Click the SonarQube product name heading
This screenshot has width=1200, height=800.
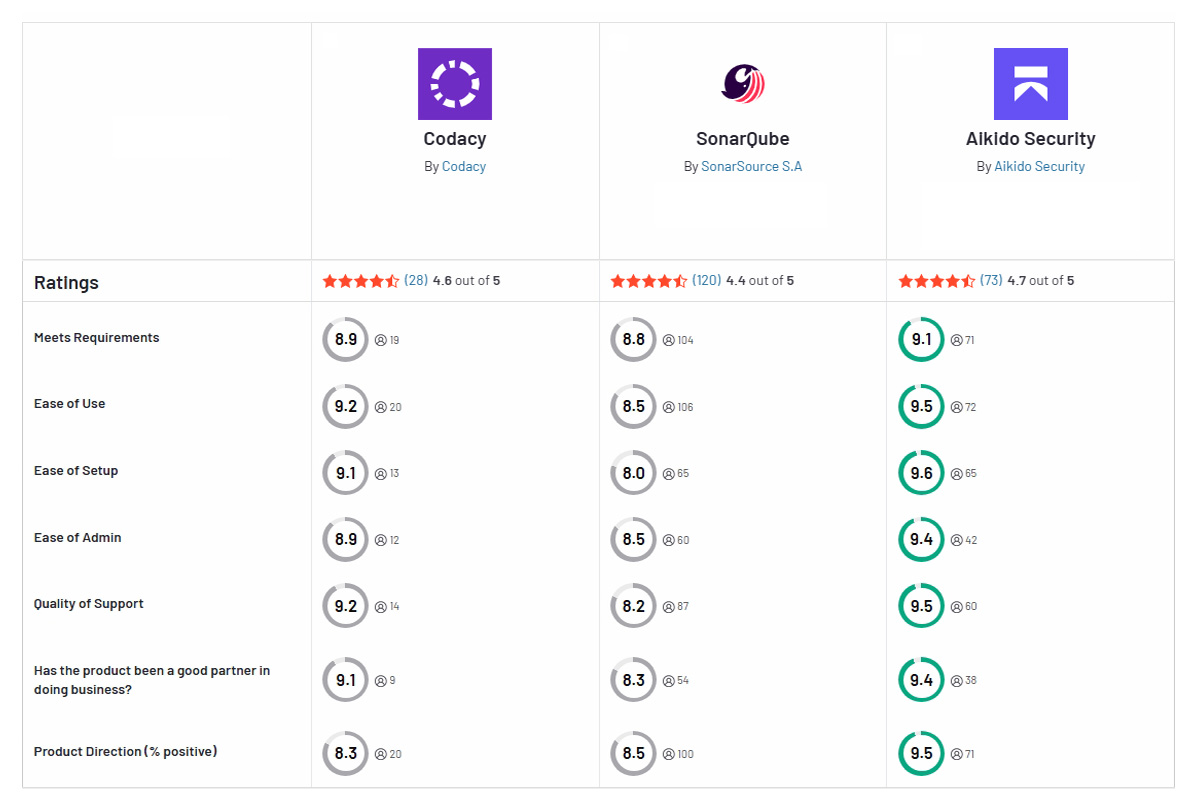click(743, 139)
